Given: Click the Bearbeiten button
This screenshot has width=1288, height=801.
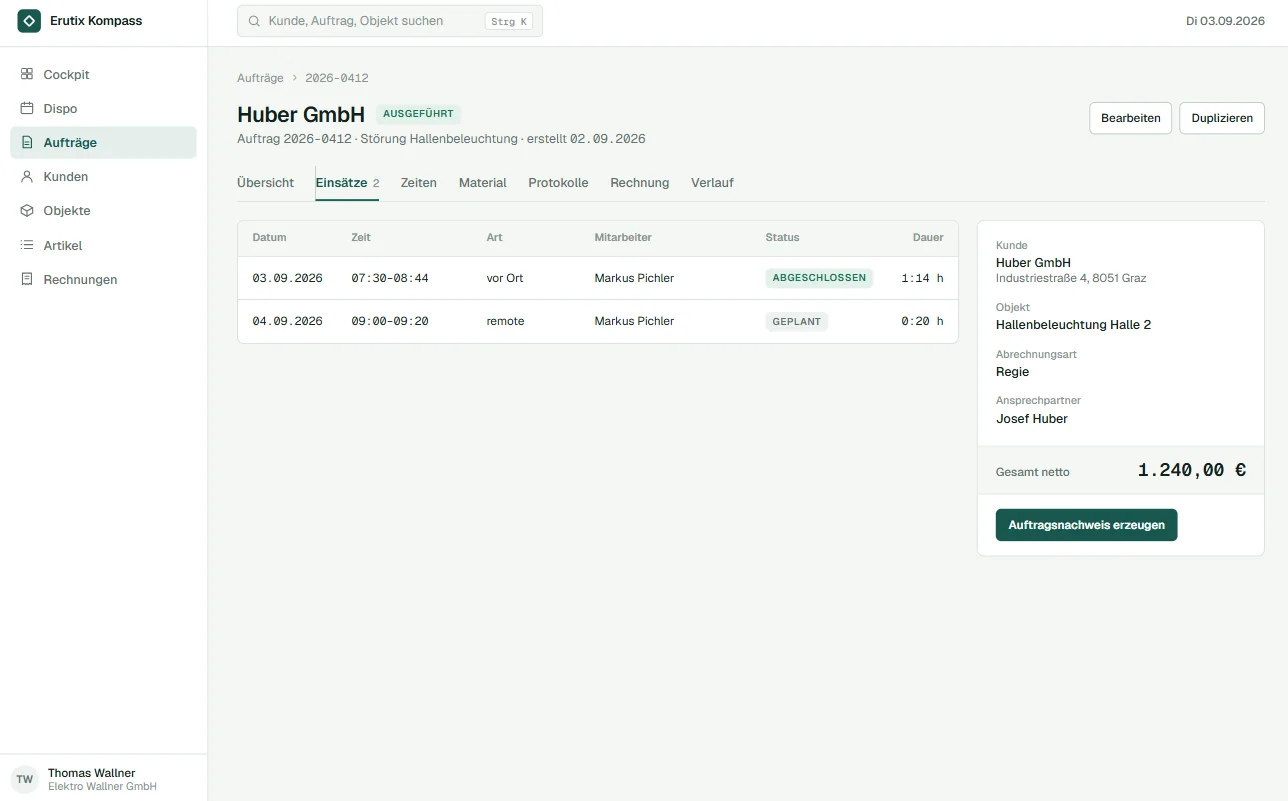Looking at the screenshot, I should pyautogui.click(x=1130, y=118).
